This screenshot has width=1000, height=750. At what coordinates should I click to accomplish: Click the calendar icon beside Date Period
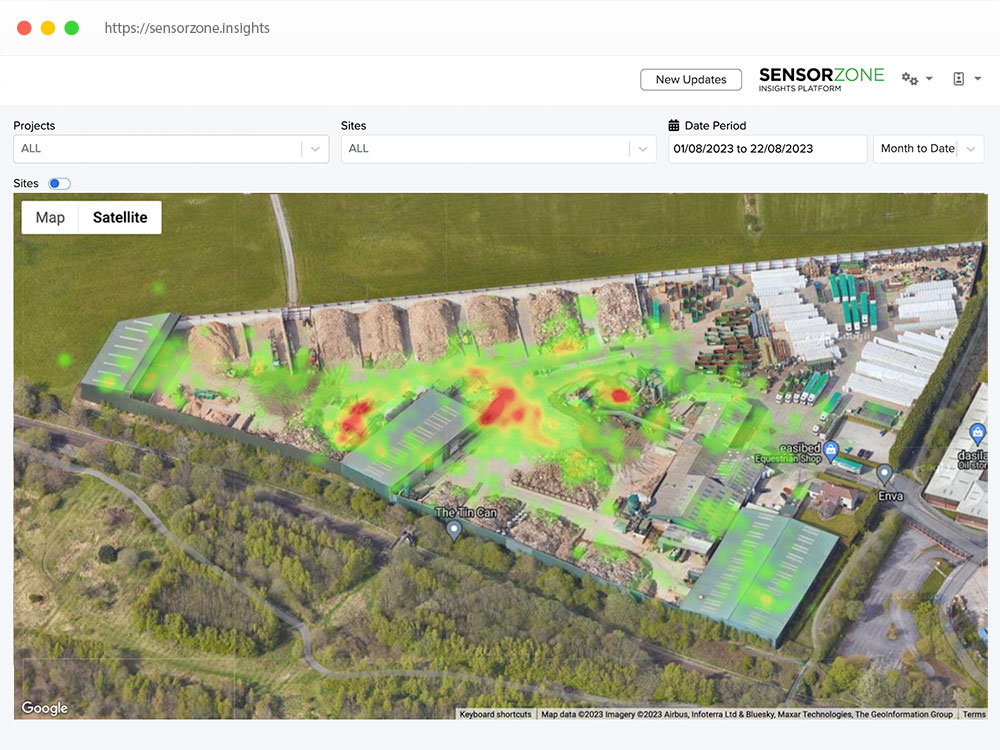point(673,124)
